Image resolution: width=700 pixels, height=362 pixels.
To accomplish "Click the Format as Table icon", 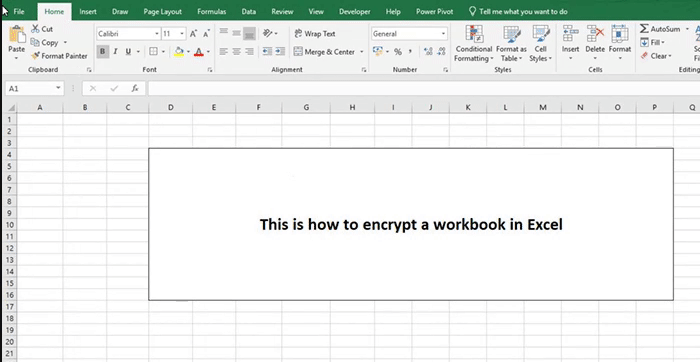I will tap(512, 34).
